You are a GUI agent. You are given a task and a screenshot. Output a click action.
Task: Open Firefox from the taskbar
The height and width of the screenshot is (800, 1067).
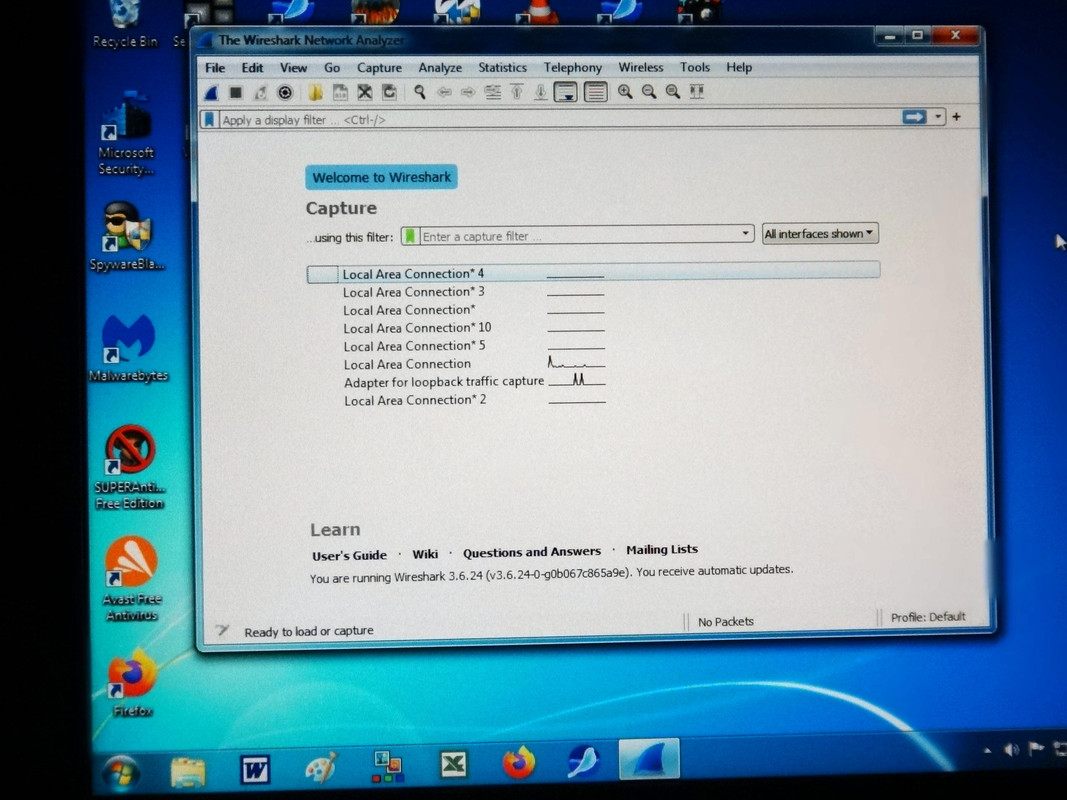point(519,762)
